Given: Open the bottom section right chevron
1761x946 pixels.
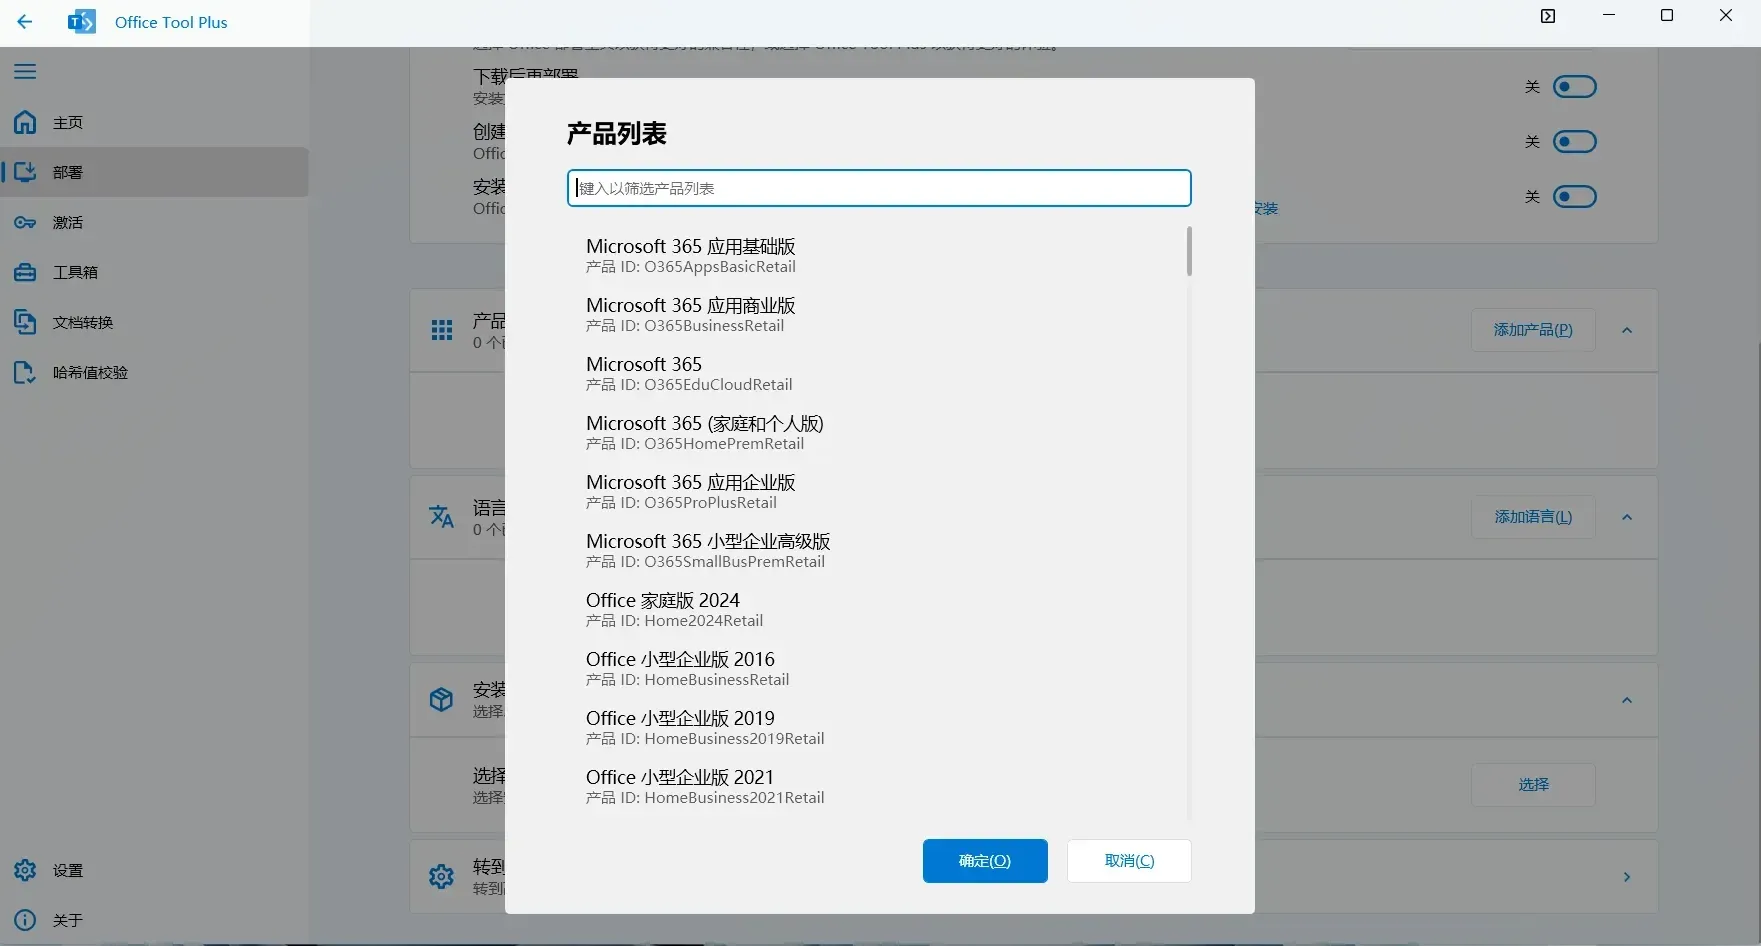Looking at the screenshot, I should click(1627, 877).
